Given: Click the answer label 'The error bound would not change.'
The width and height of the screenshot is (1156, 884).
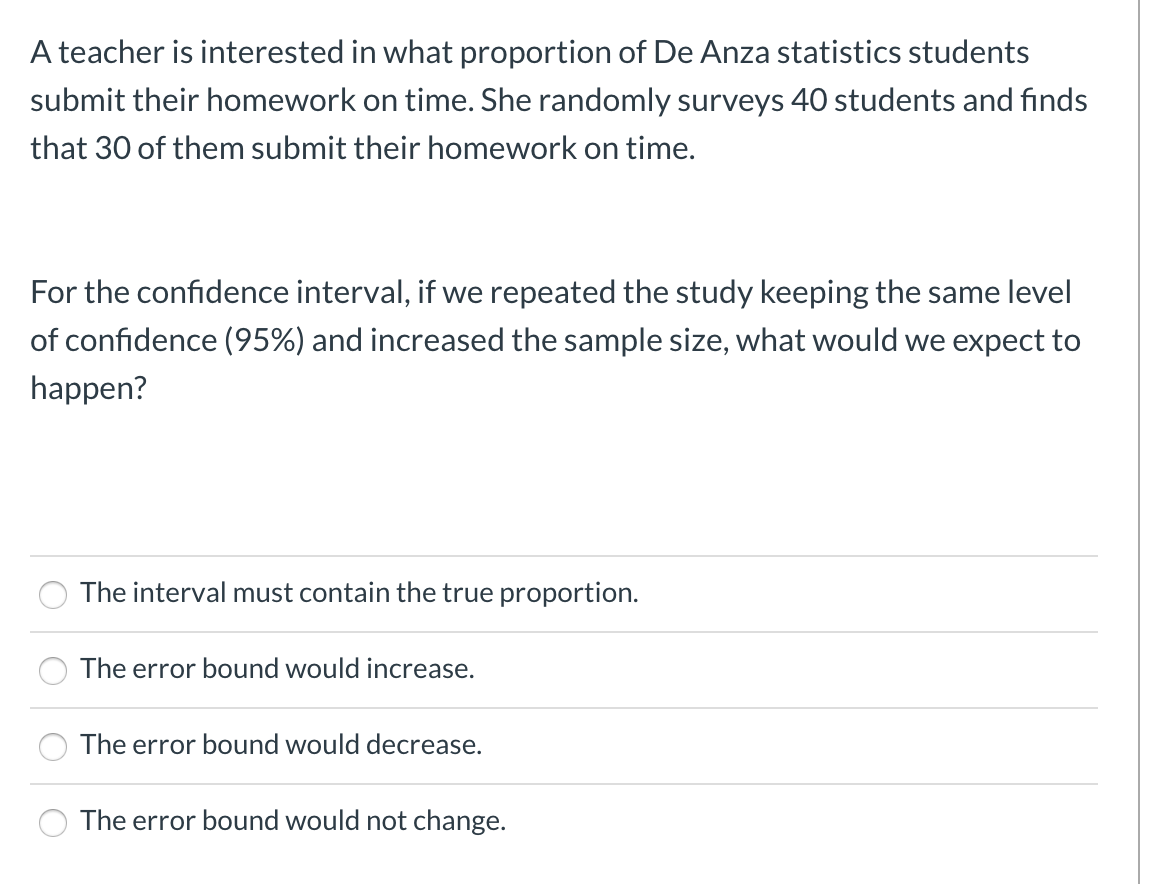Looking at the screenshot, I should [293, 821].
